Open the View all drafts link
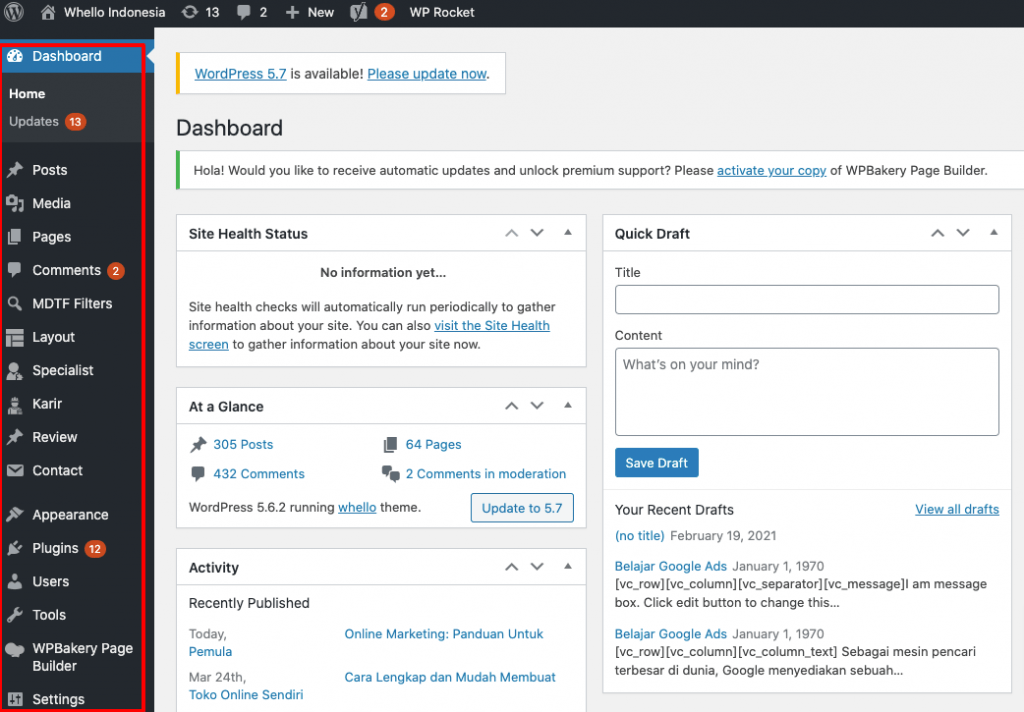Image resolution: width=1024 pixels, height=712 pixels. click(956, 509)
